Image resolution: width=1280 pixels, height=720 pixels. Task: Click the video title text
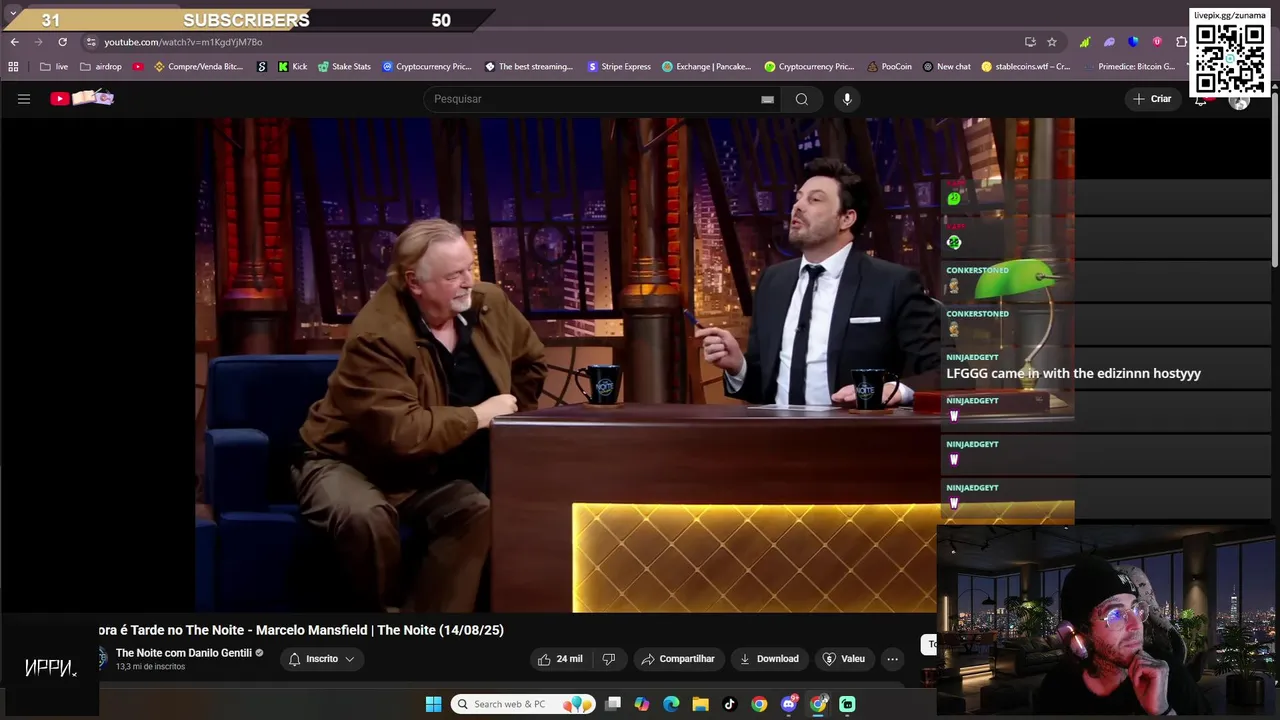point(301,630)
